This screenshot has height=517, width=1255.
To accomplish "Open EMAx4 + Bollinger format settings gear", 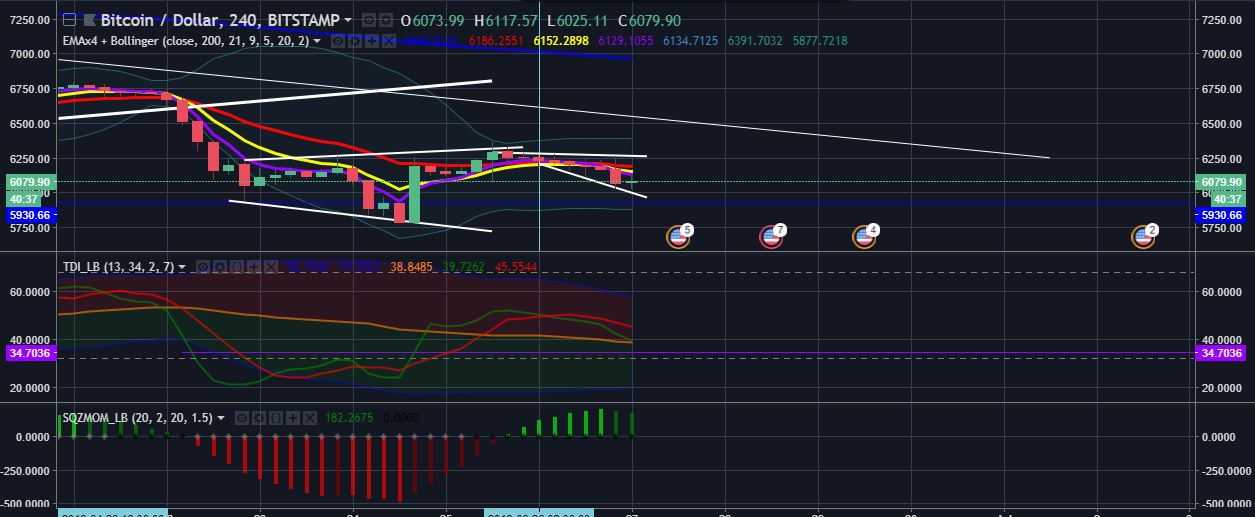I will pyautogui.click(x=355, y=41).
